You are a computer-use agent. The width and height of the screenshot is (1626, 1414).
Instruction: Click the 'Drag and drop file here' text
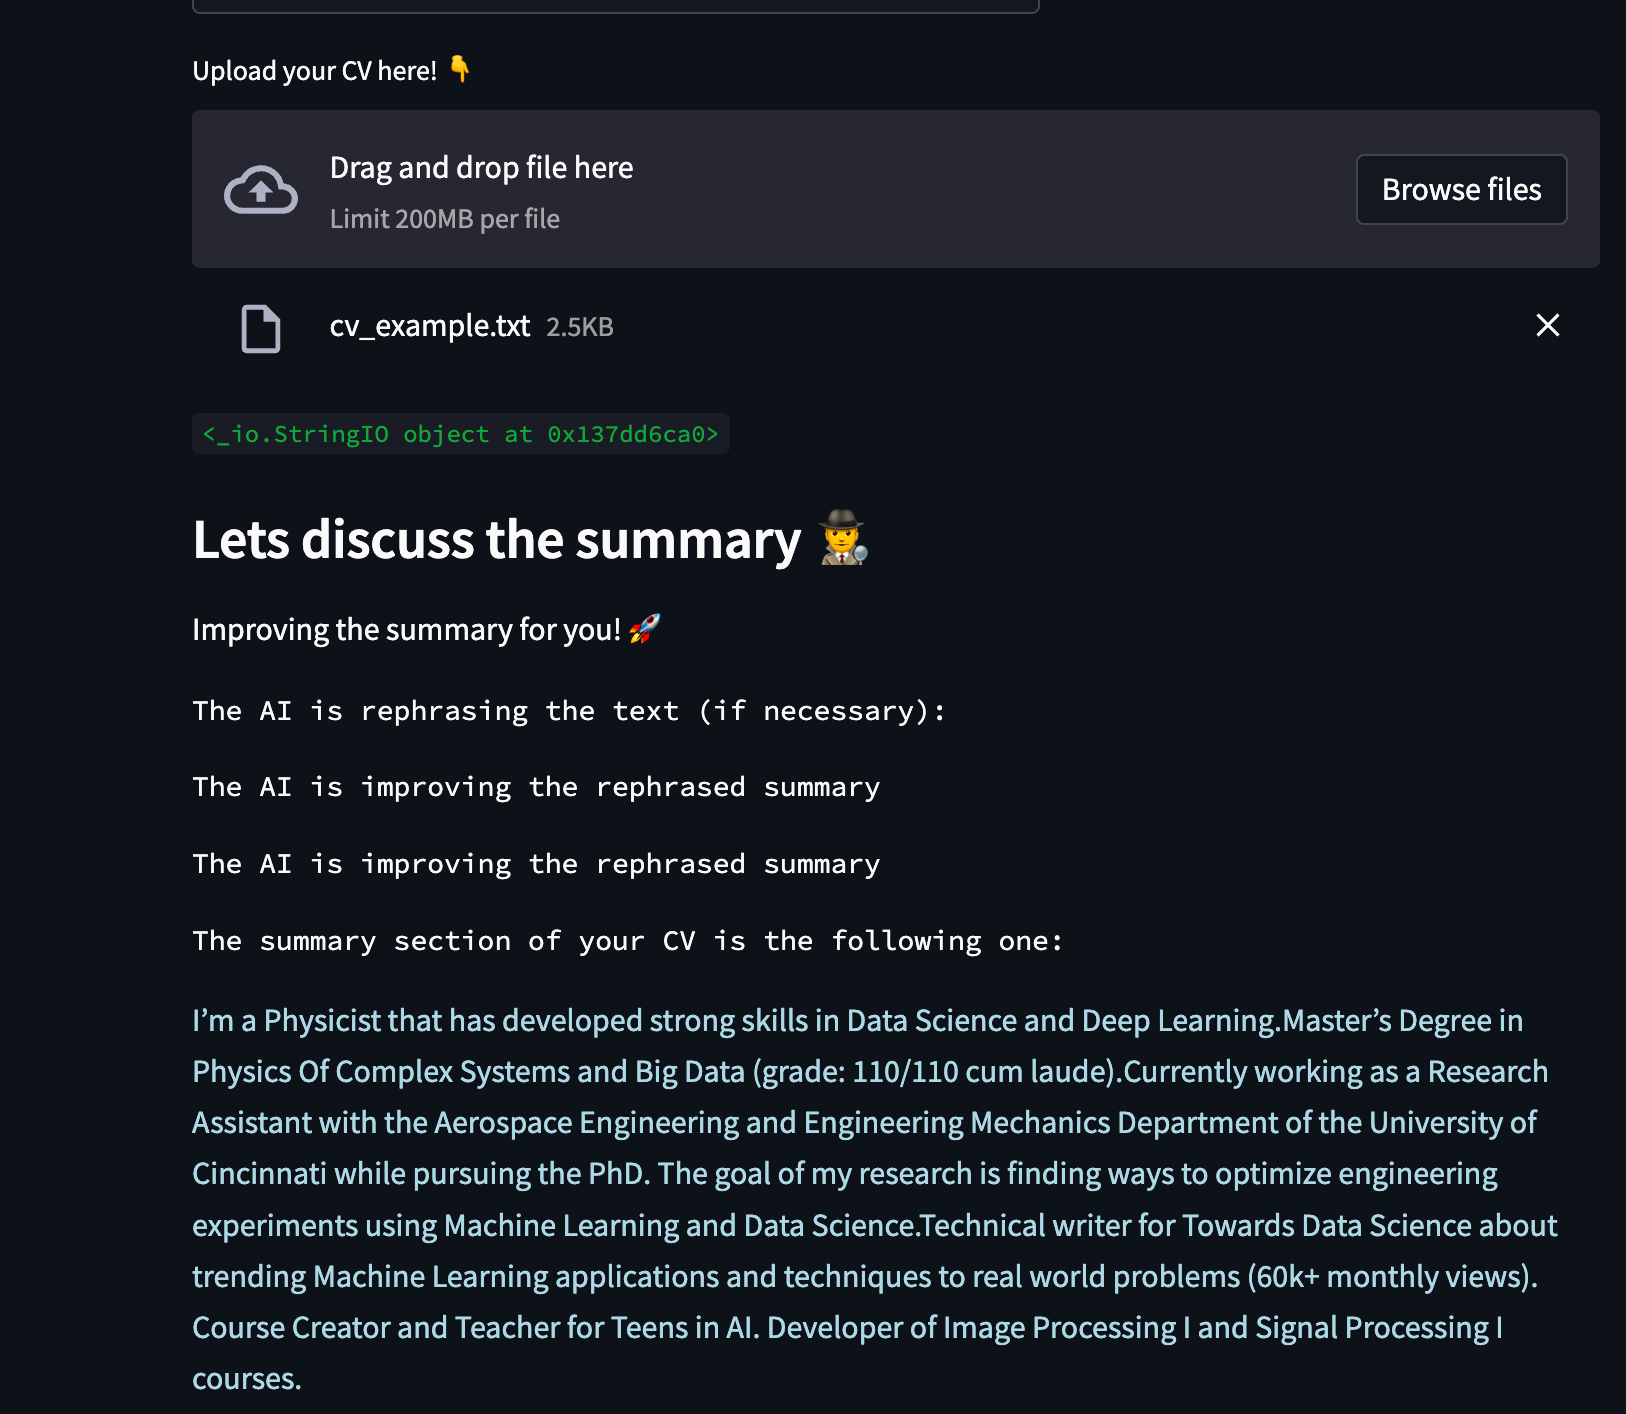pos(481,168)
